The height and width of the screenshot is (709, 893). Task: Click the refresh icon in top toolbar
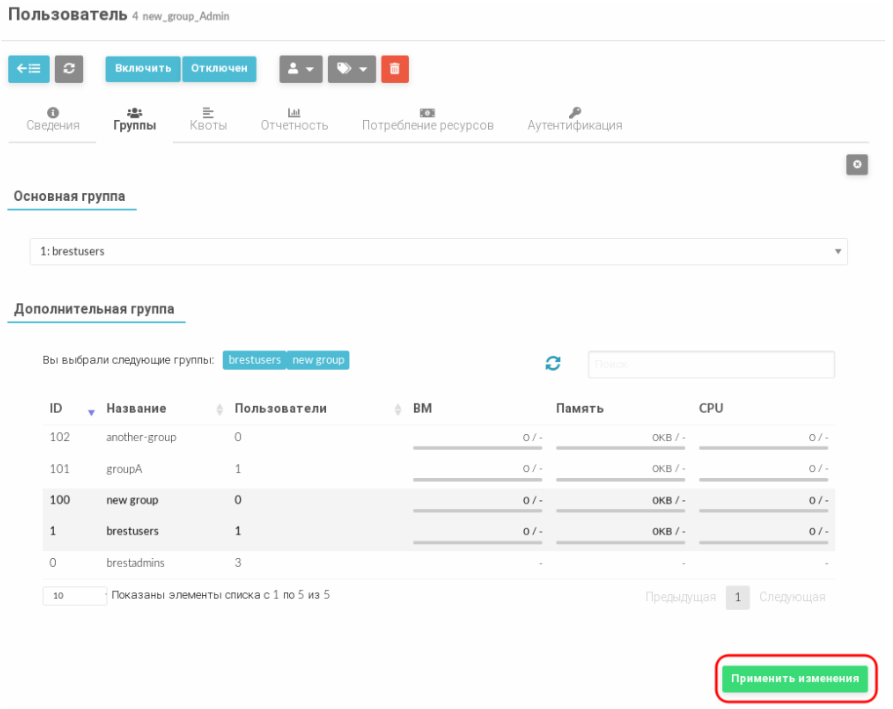(x=69, y=69)
